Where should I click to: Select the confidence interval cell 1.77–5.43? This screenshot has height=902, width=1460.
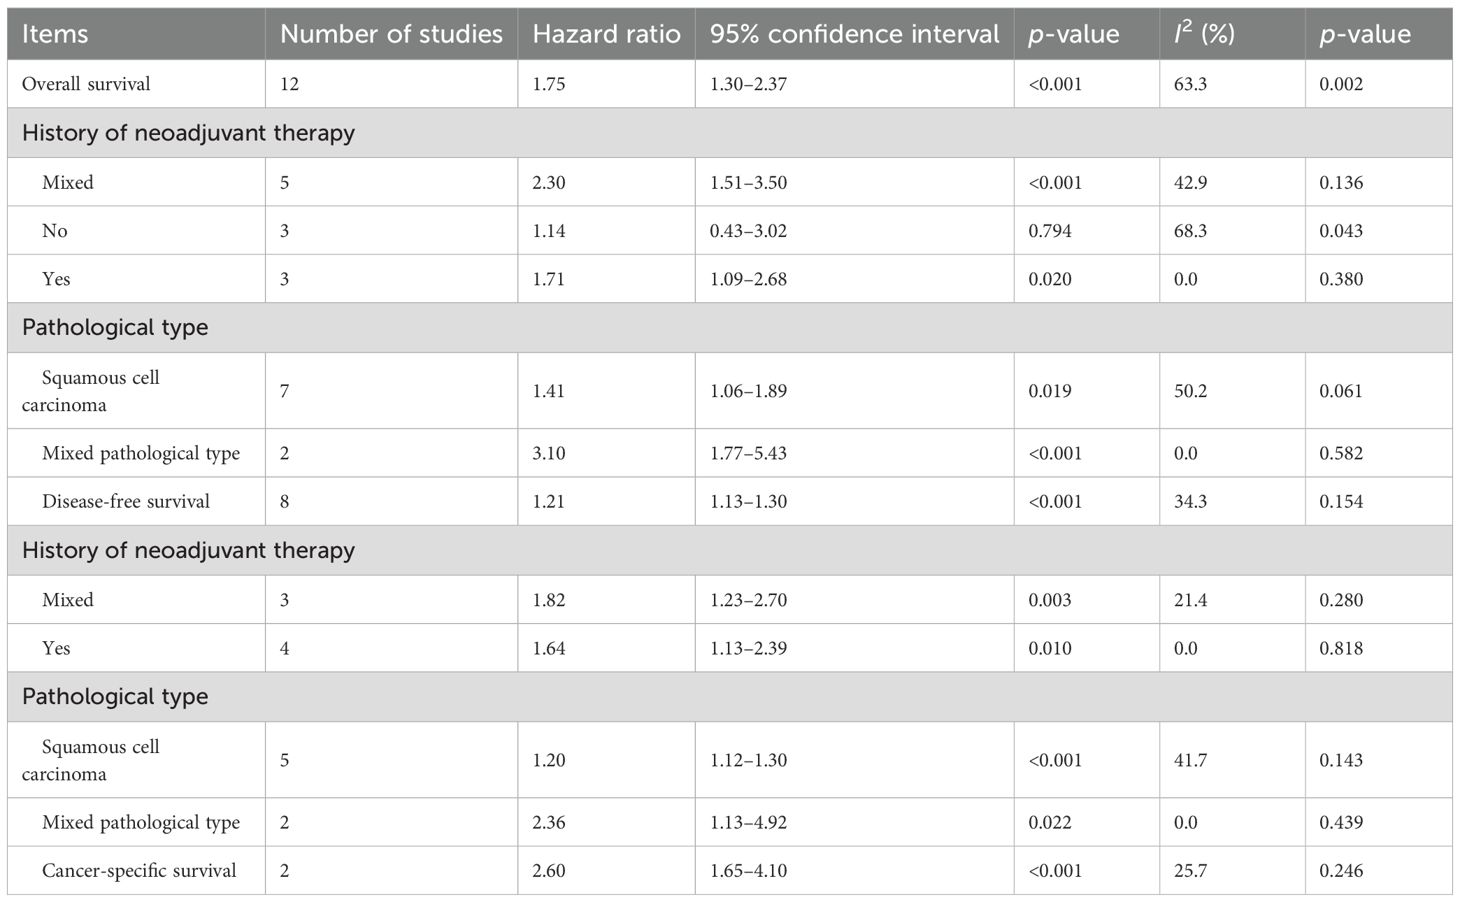pos(748,453)
